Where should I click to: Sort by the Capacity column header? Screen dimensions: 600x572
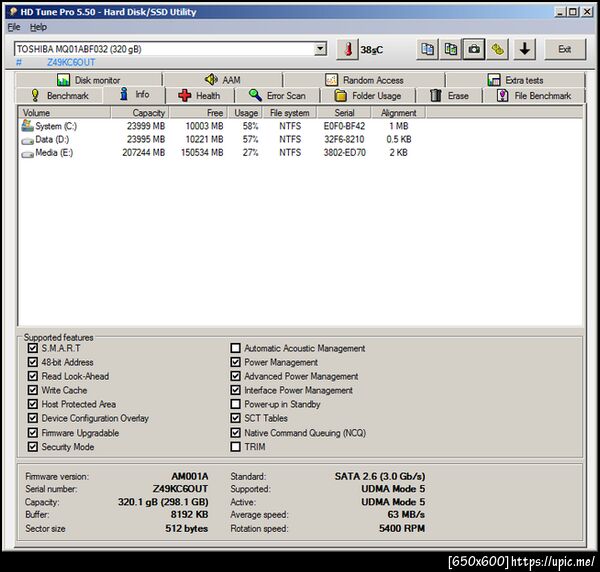point(140,112)
